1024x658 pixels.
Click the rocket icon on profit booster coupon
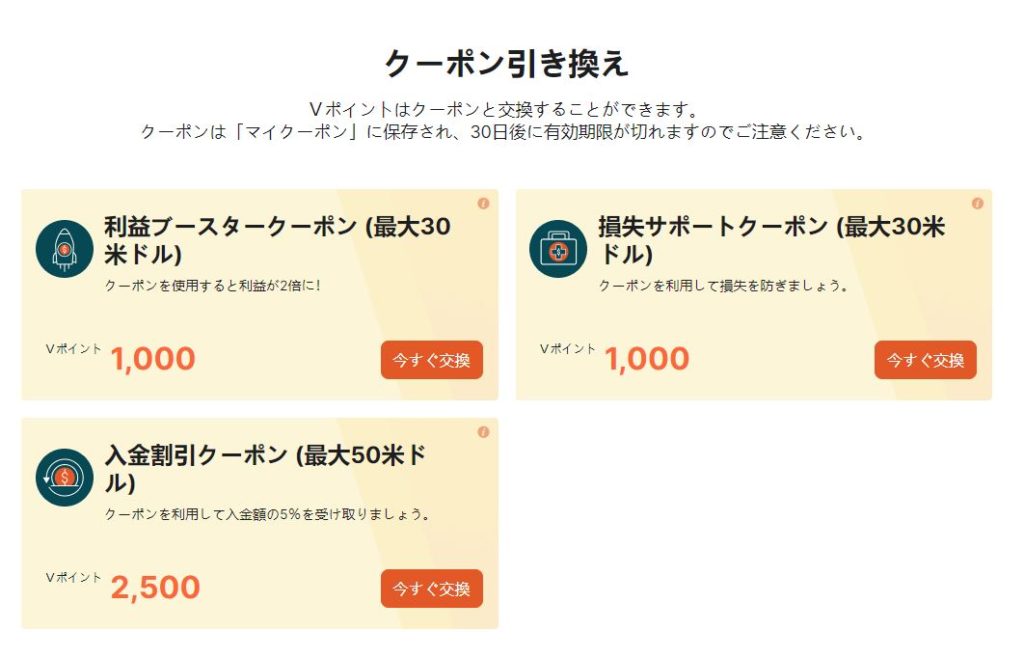click(x=64, y=248)
